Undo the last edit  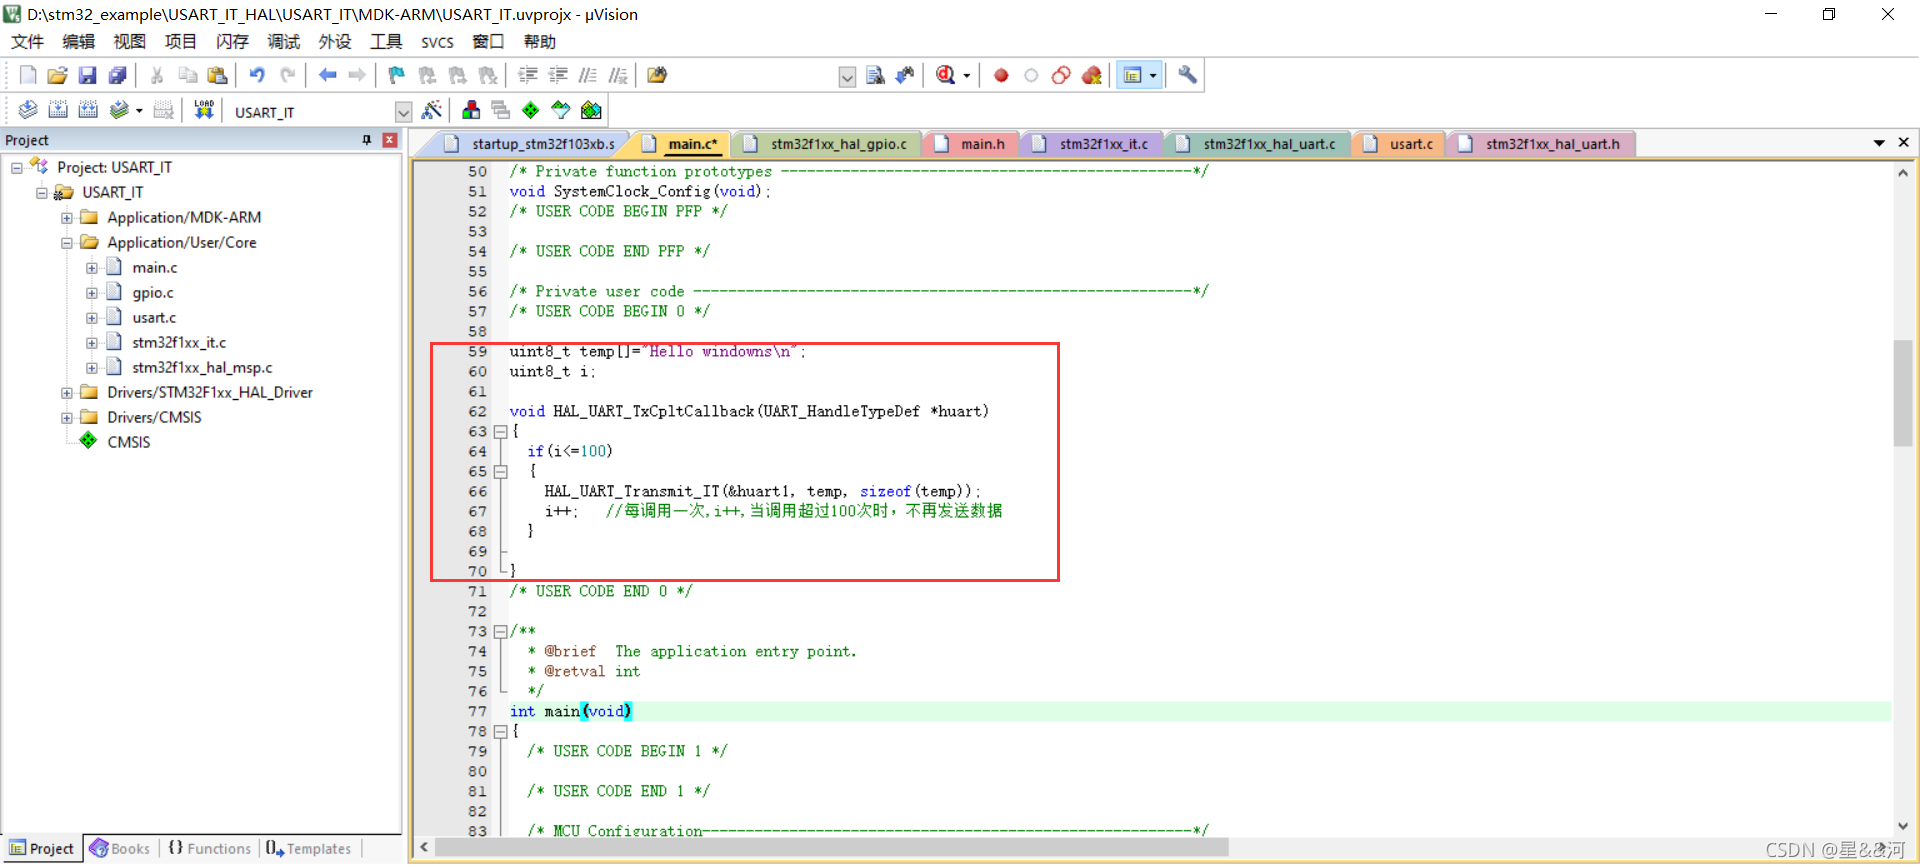pyautogui.click(x=257, y=75)
